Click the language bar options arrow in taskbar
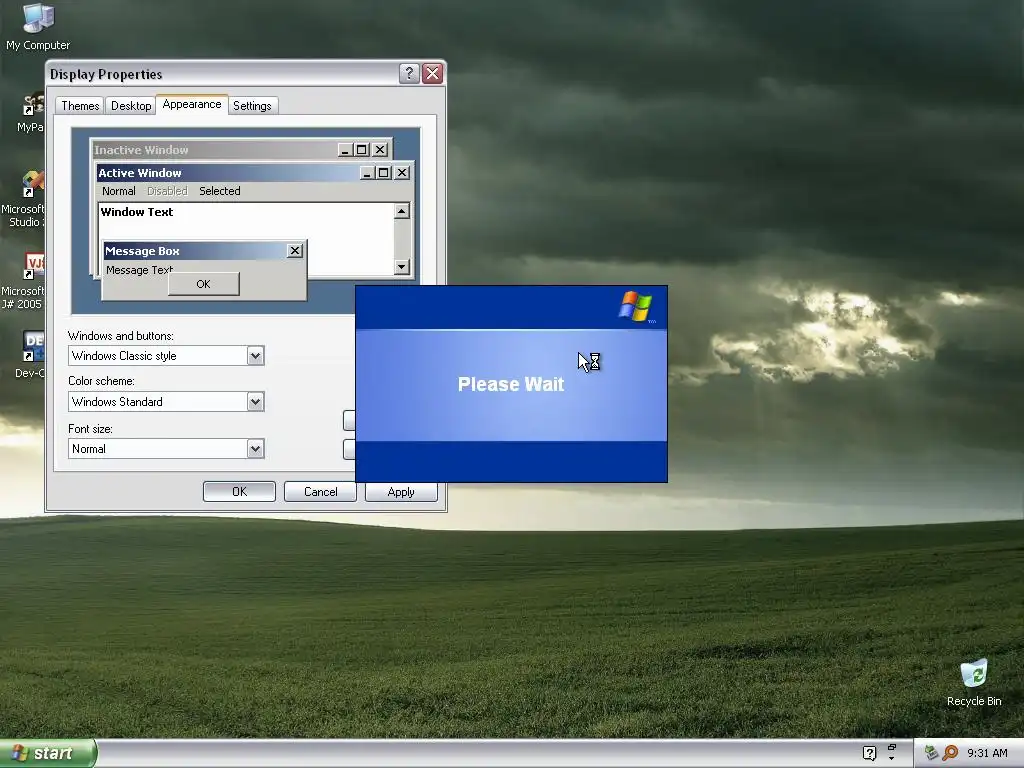Image resolution: width=1024 pixels, height=768 pixels. 891,758
